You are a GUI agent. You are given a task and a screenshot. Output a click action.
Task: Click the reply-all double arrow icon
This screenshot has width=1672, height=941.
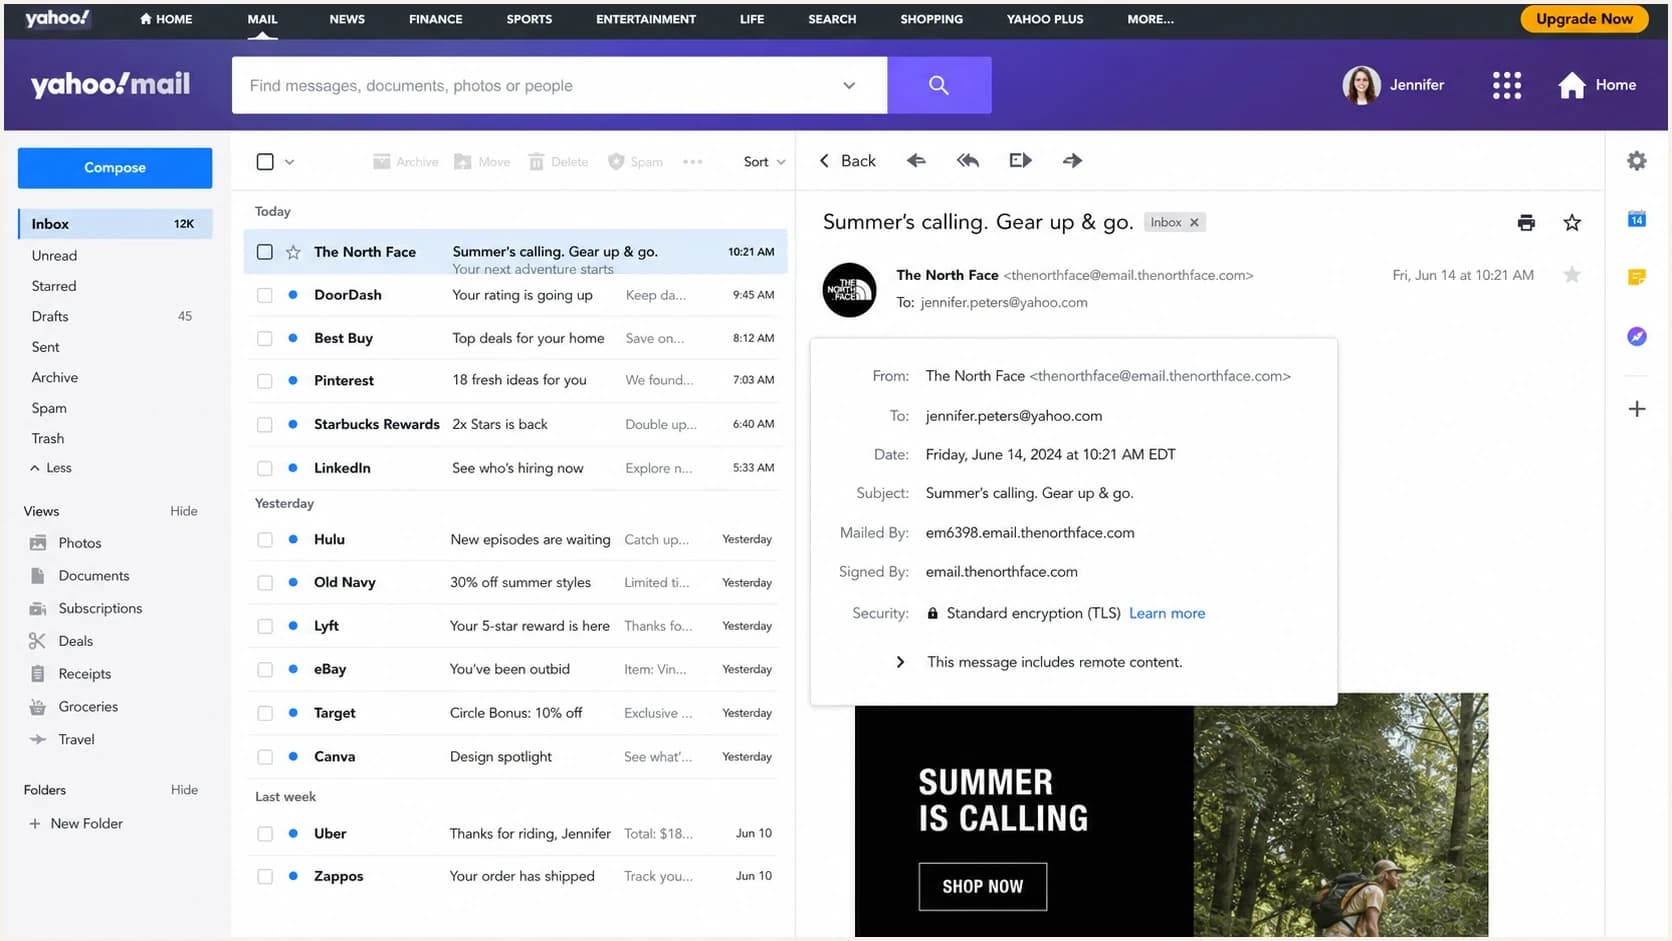coord(967,160)
